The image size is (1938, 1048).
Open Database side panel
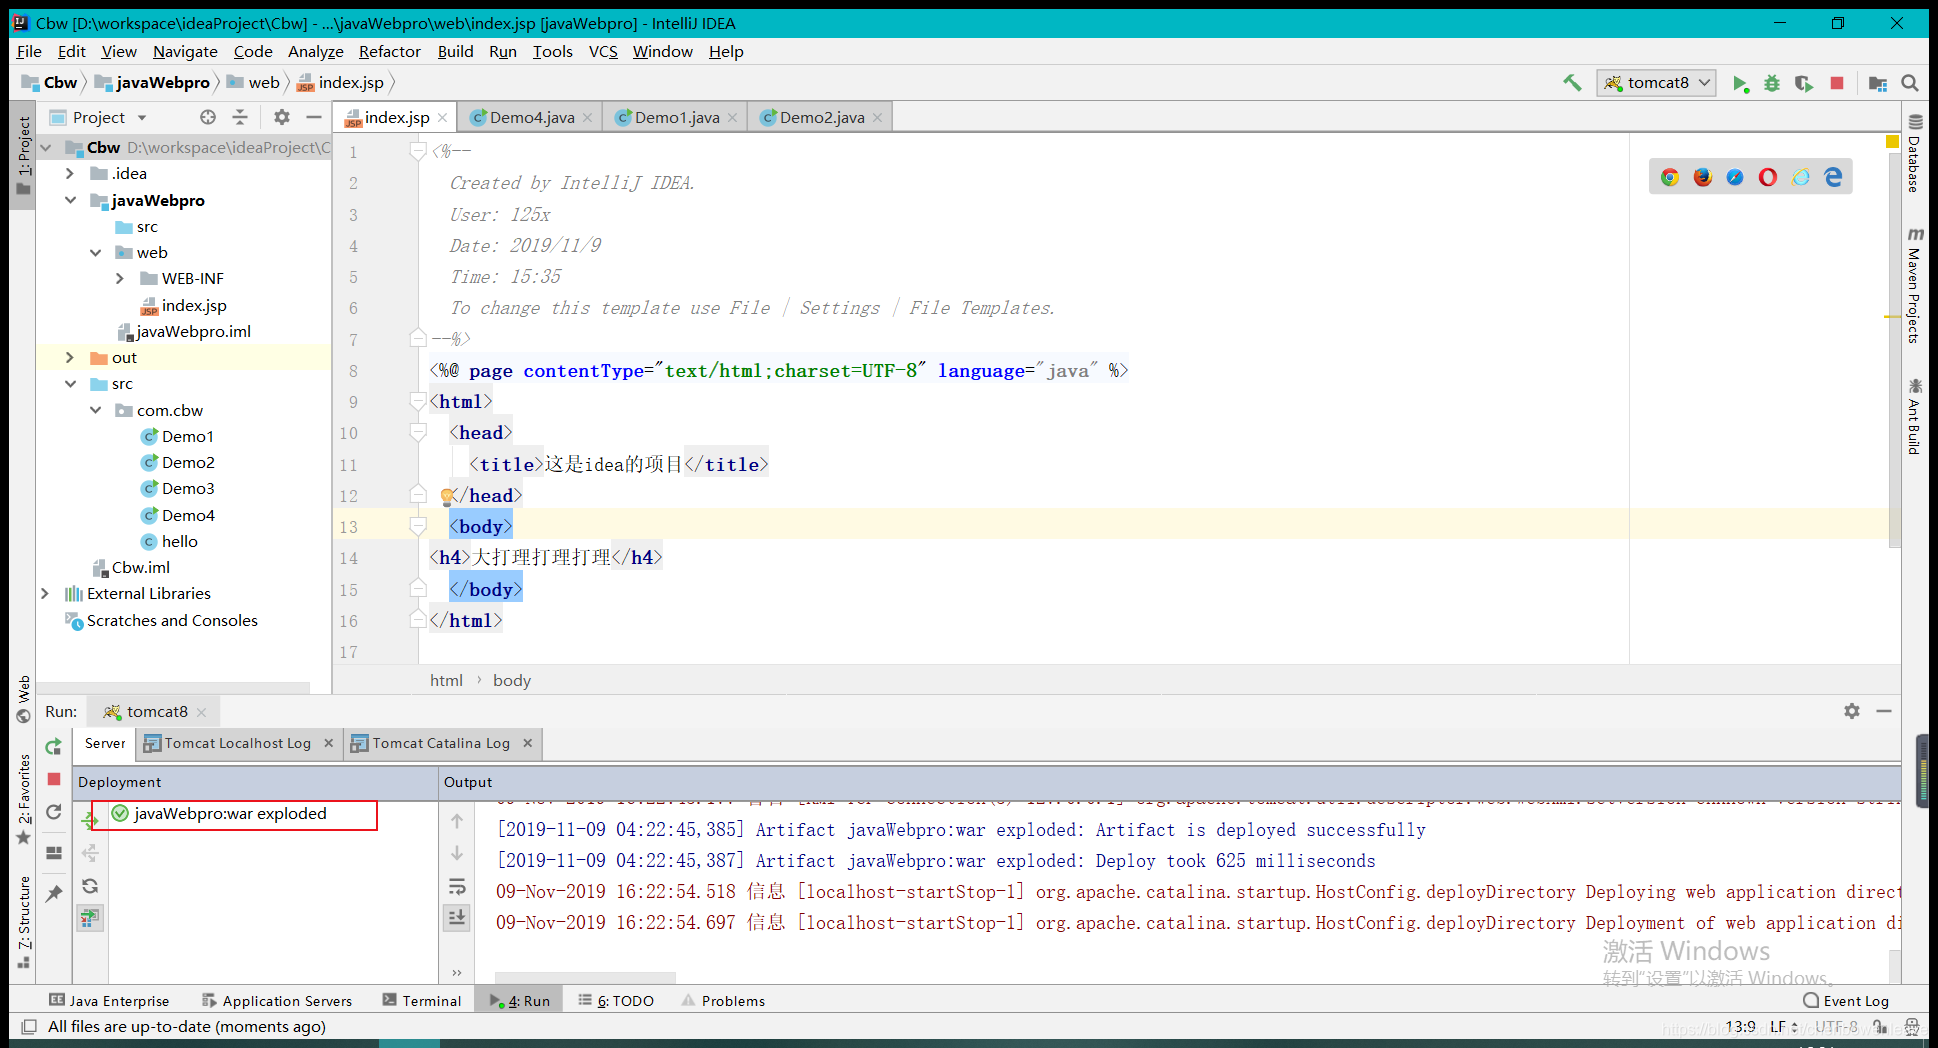click(1914, 153)
